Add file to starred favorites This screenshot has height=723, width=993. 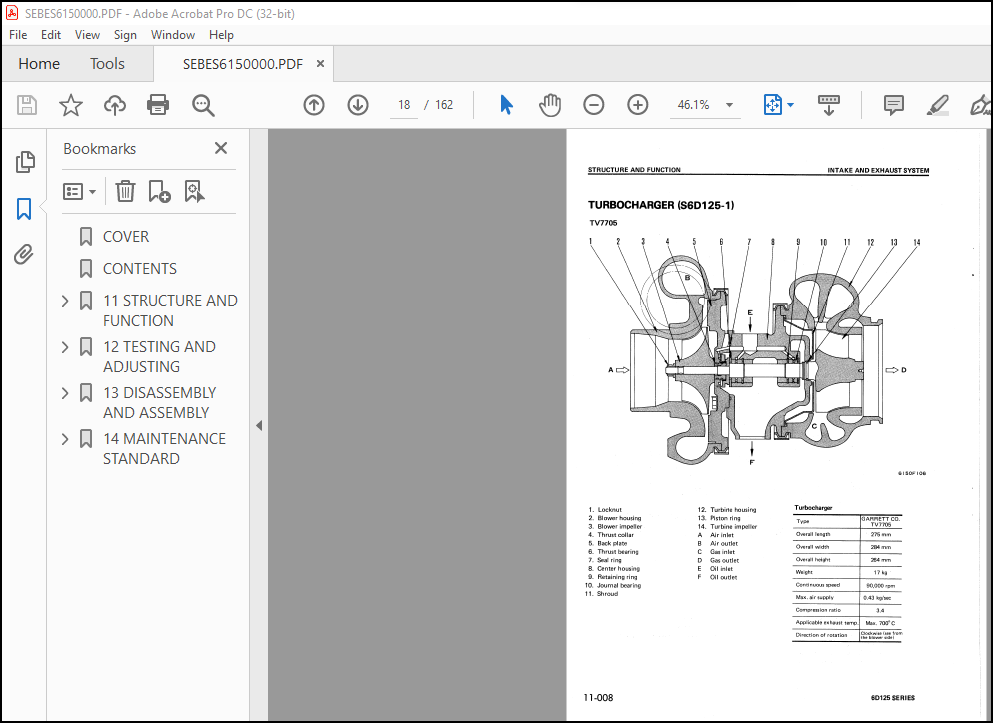tap(70, 104)
